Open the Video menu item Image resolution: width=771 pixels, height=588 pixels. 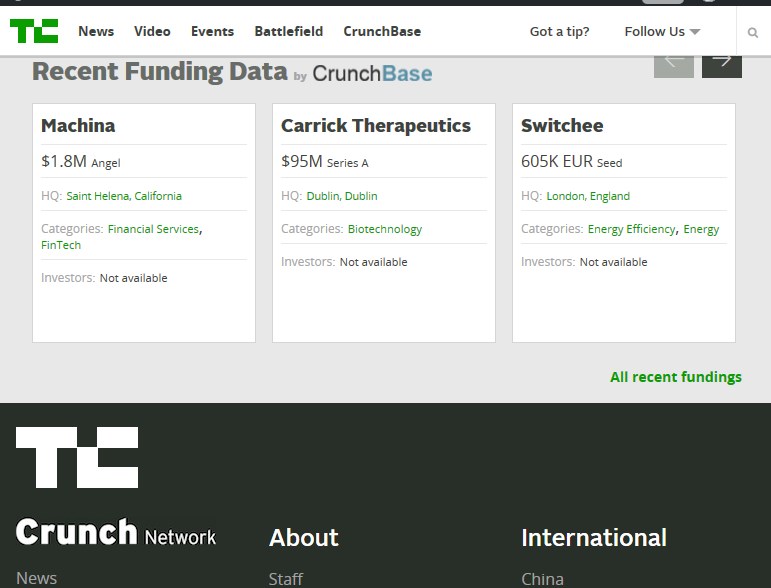(x=152, y=31)
